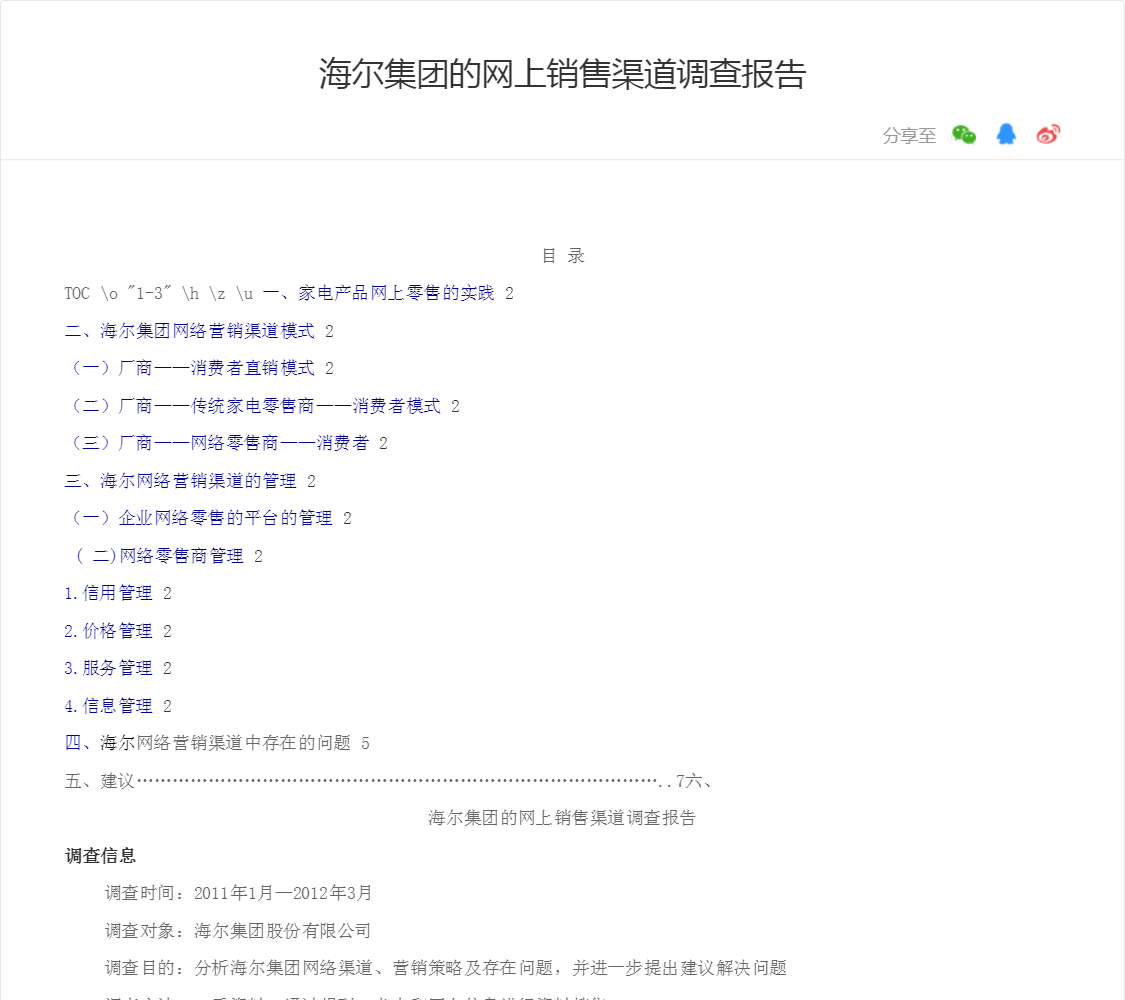Click the page title 海尔集团的网上销售渠道调查报告

click(x=562, y=74)
